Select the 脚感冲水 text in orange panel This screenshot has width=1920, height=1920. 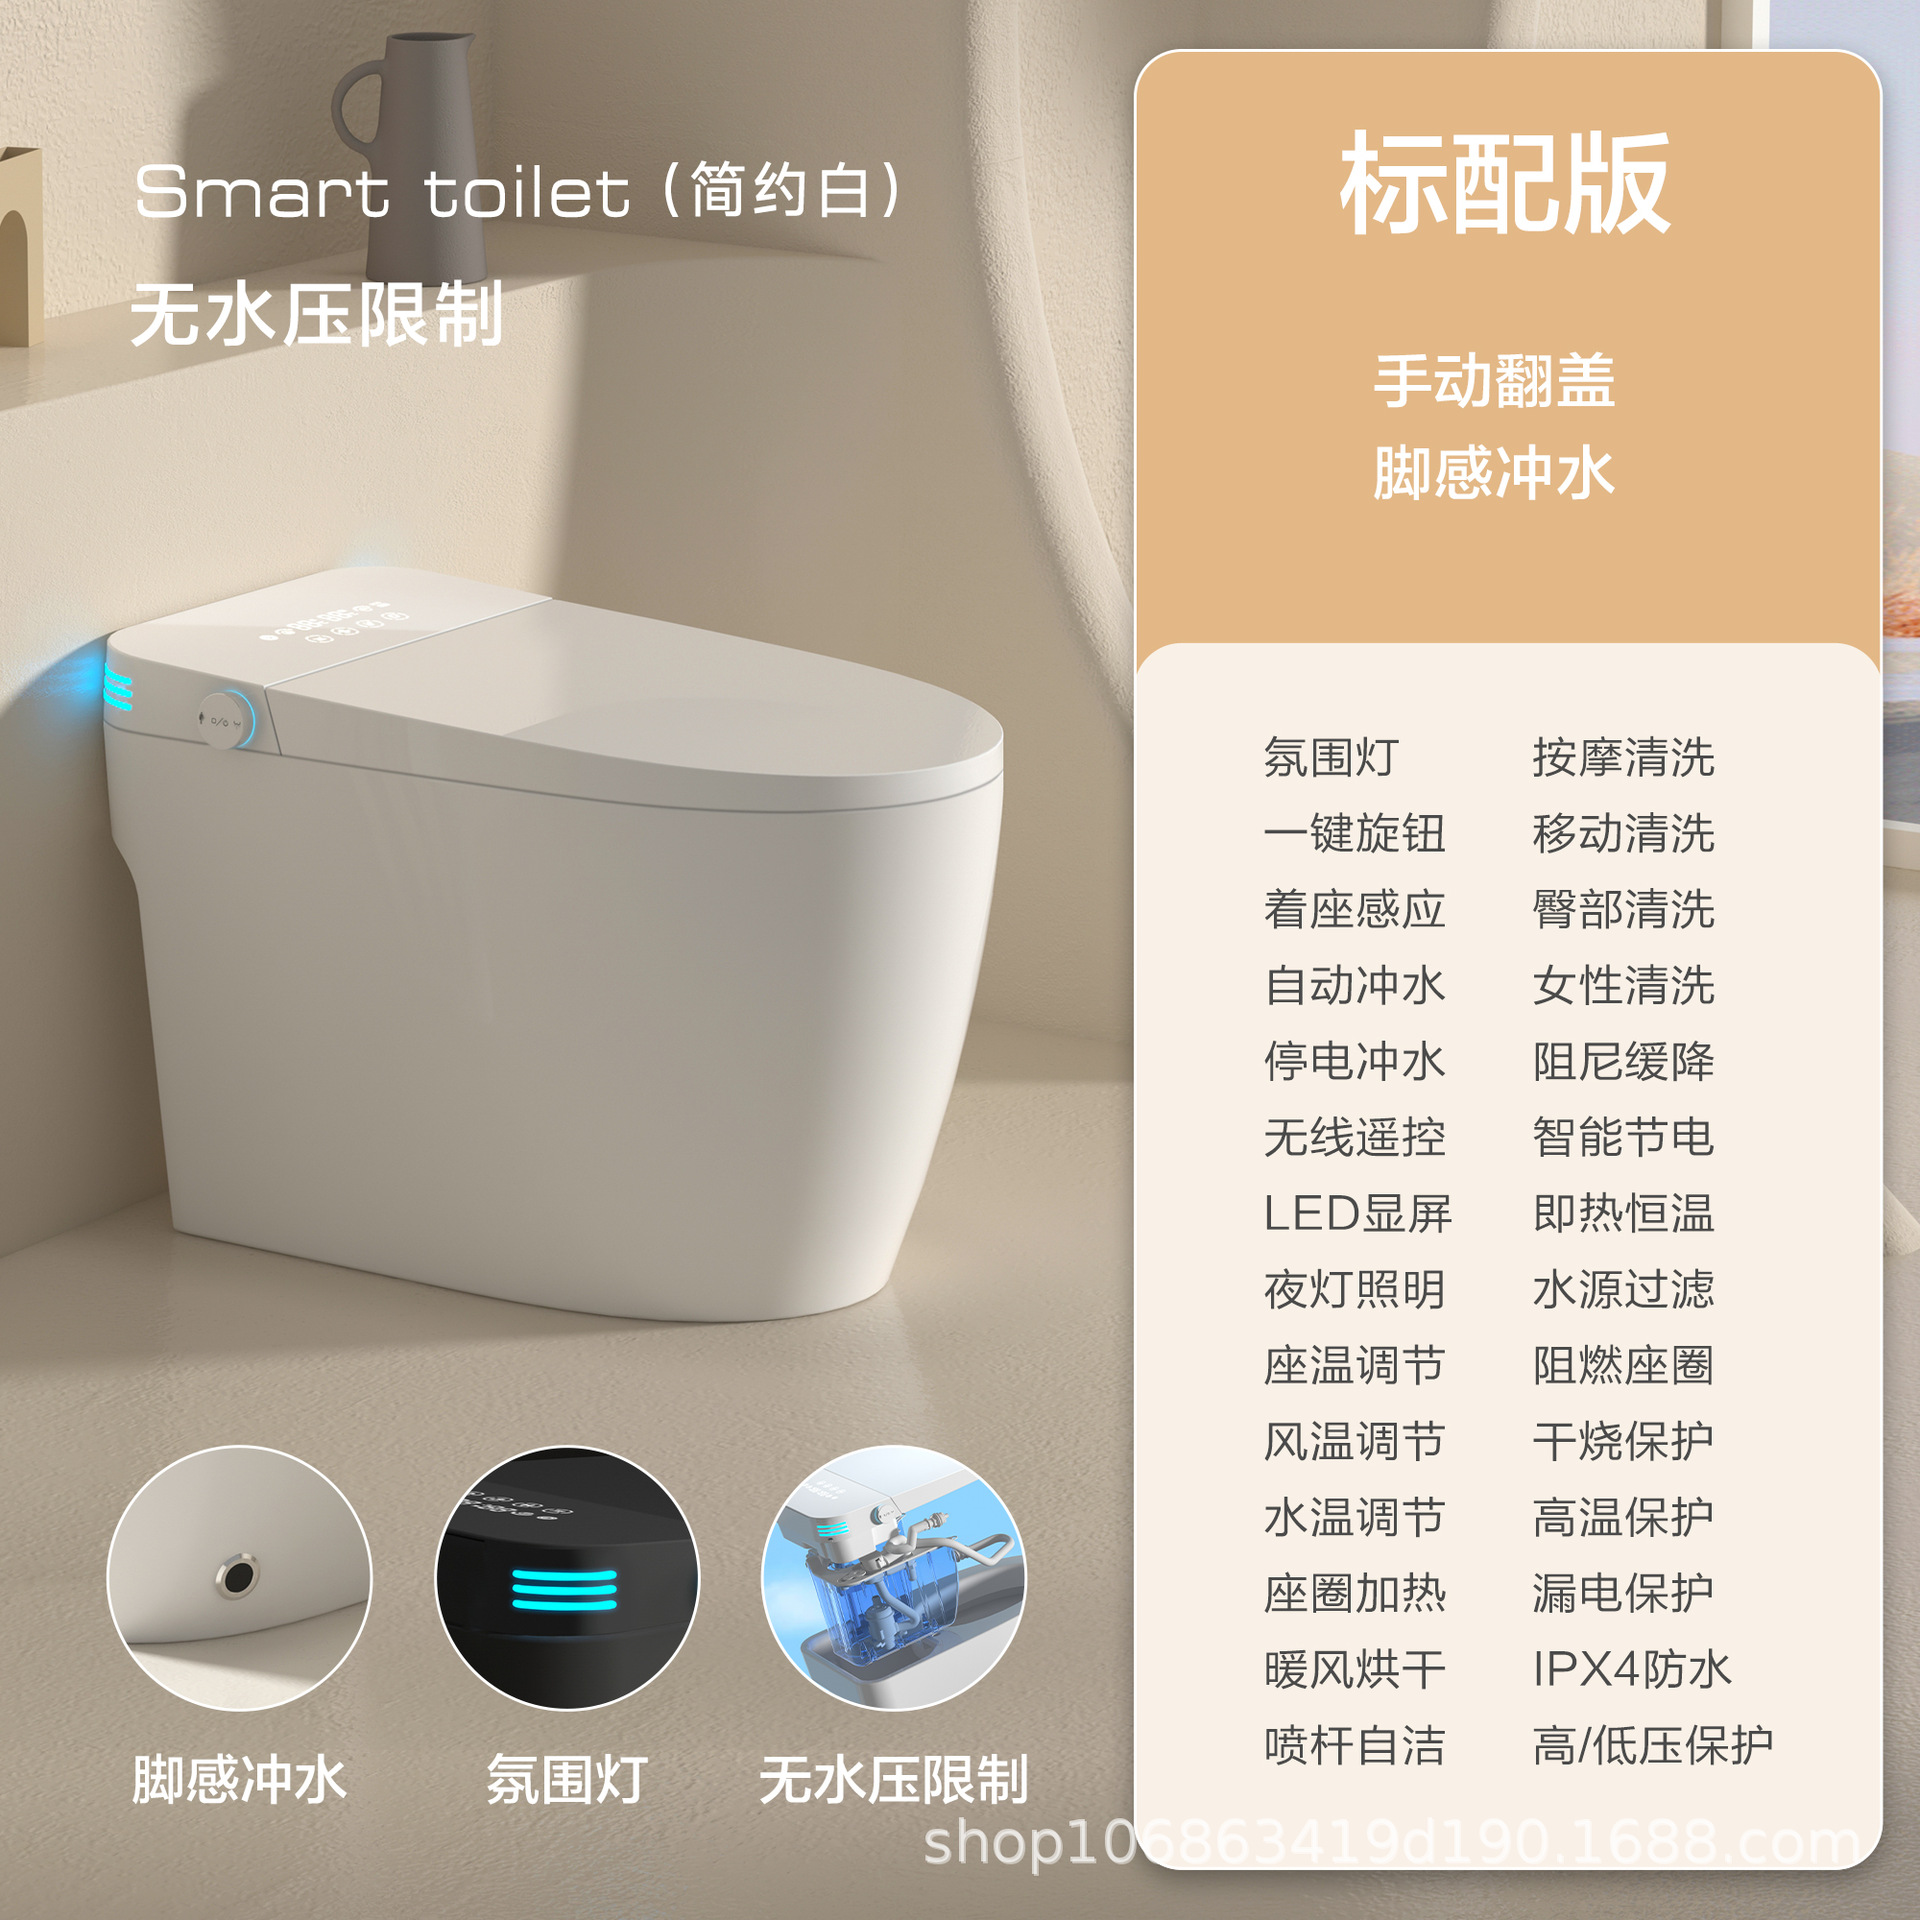click(1494, 473)
